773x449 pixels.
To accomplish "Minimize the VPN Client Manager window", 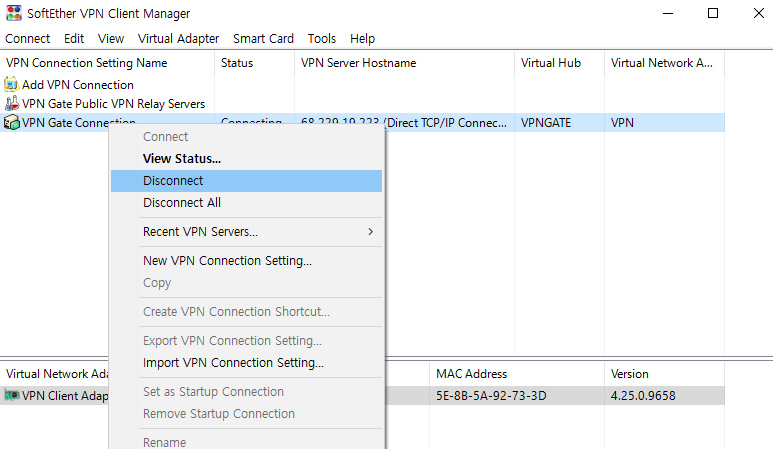I will 668,13.
